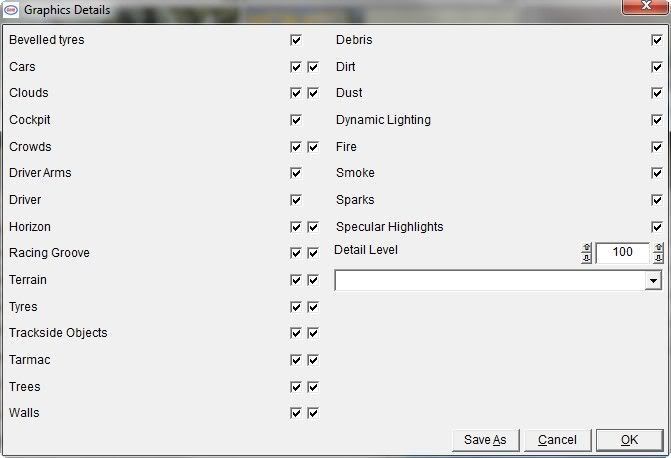Toggle the second Trackside Objects checkbox
671x458 pixels.
click(313, 333)
